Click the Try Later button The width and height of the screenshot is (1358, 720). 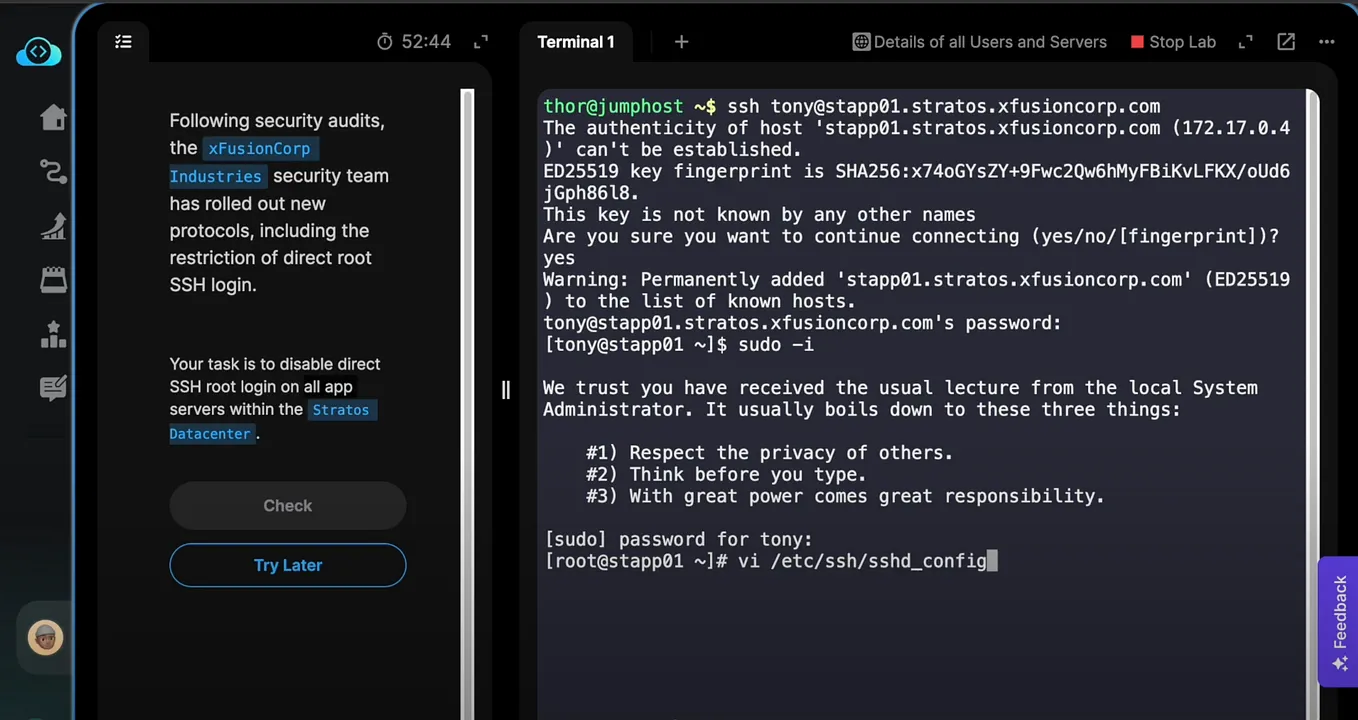tap(288, 565)
